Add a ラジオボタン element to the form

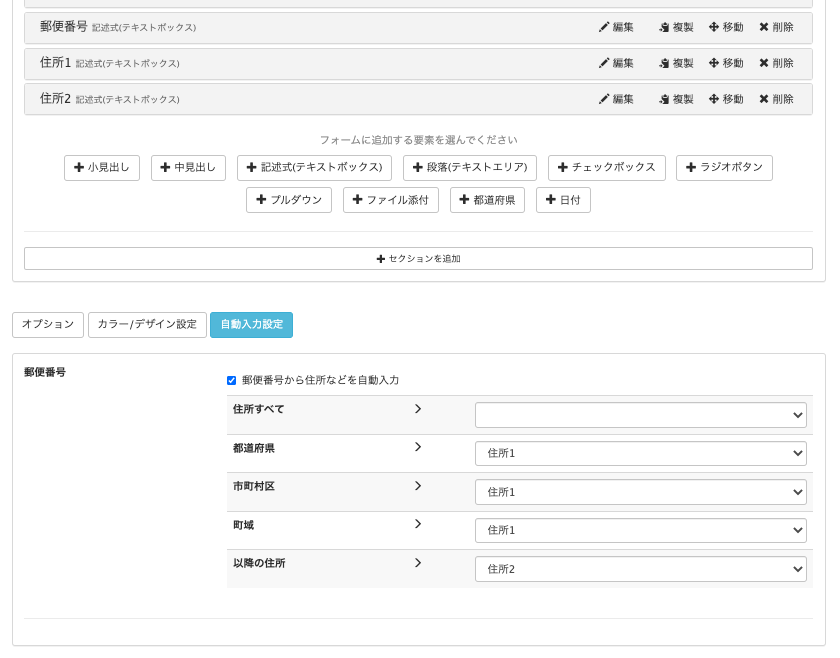tap(724, 168)
